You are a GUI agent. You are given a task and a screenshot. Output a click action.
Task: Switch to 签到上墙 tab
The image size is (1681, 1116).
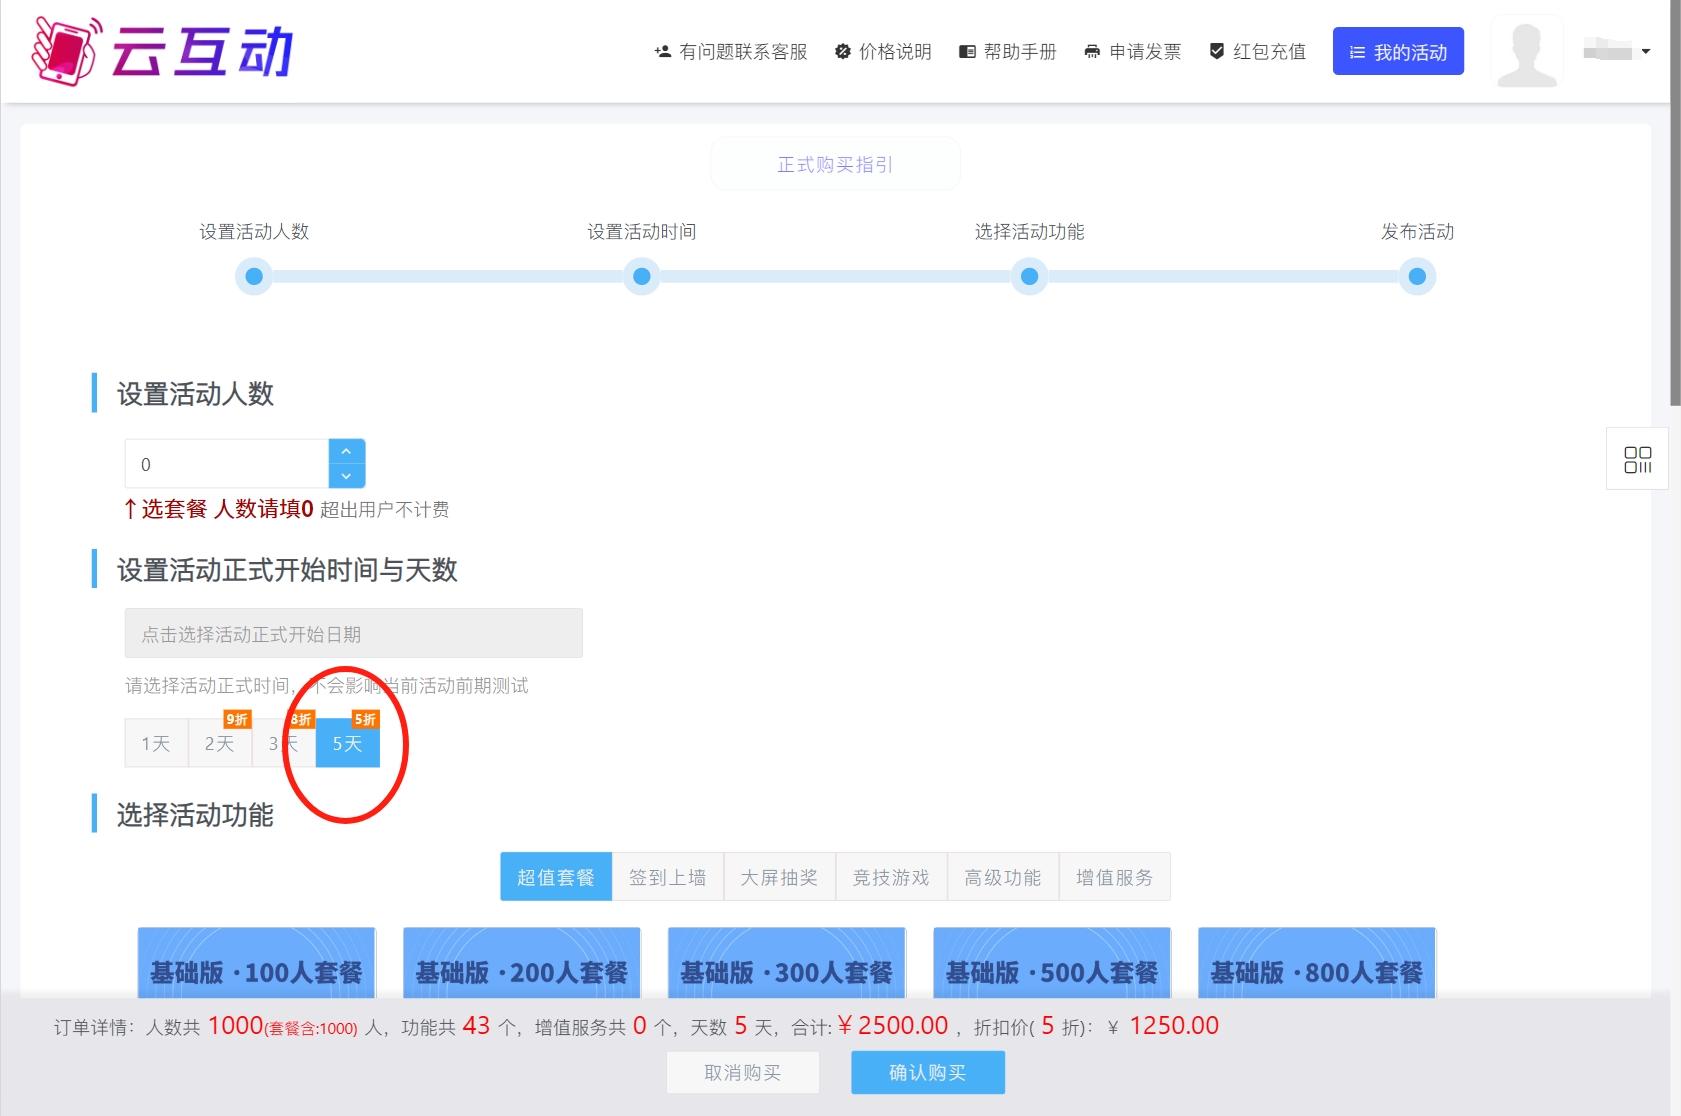click(x=668, y=877)
